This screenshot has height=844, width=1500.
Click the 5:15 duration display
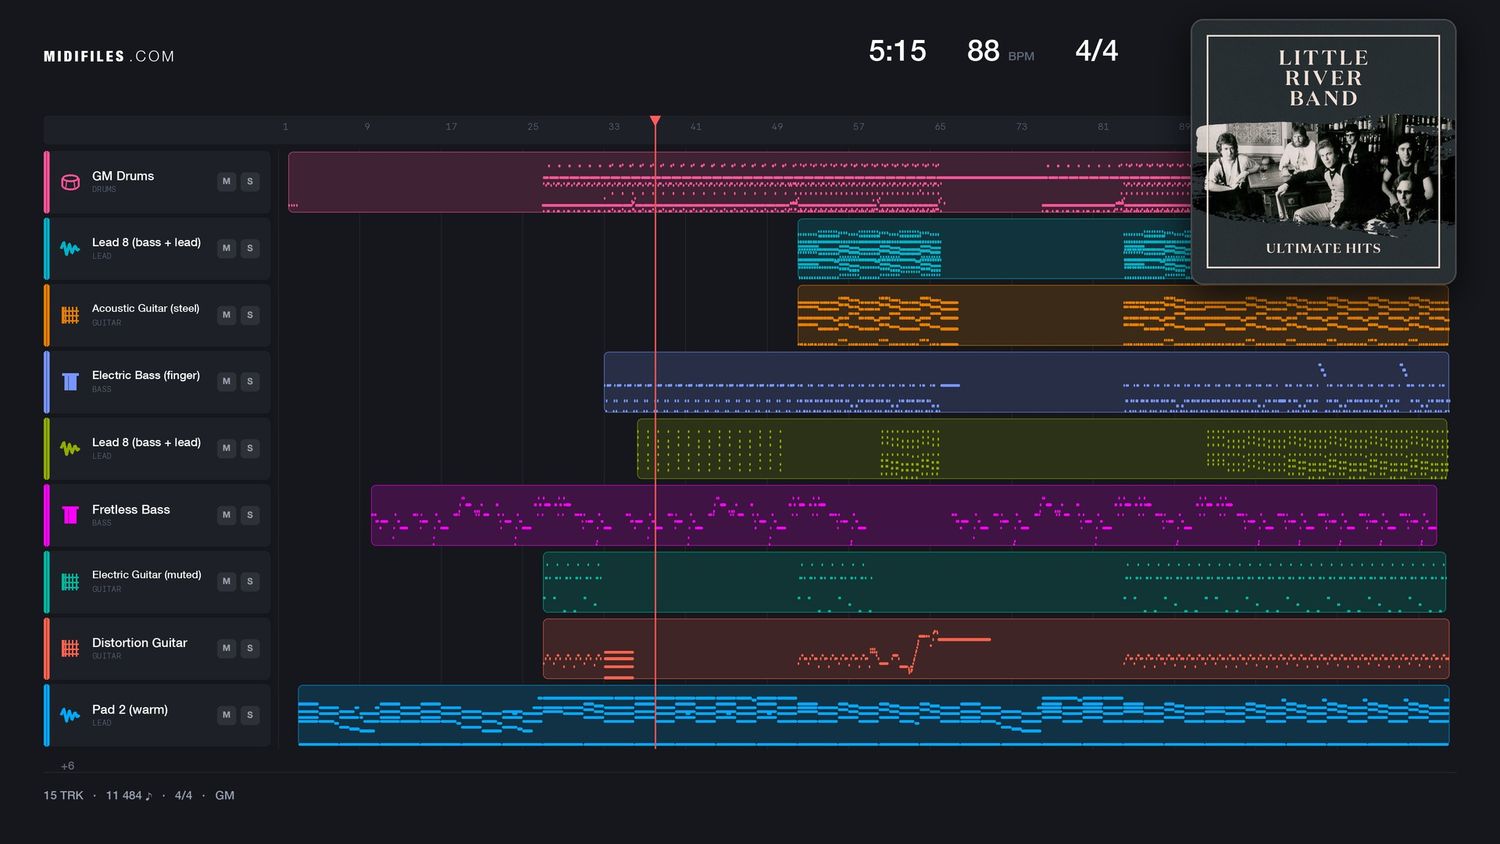click(897, 51)
